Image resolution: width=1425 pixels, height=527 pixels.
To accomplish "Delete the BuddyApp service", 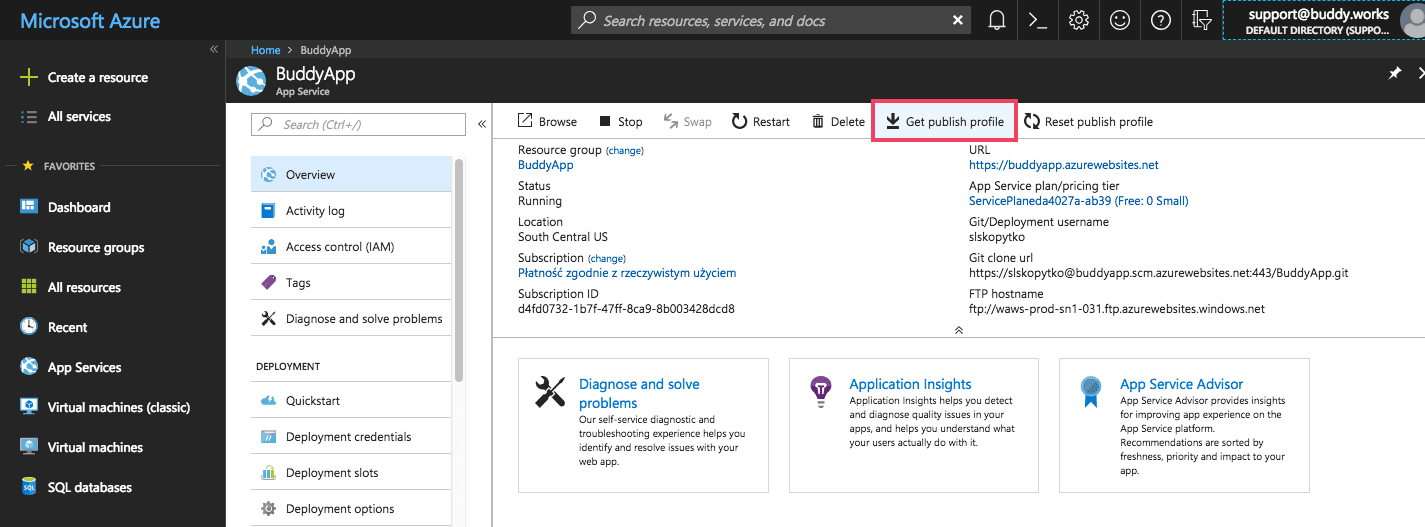I will [838, 121].
